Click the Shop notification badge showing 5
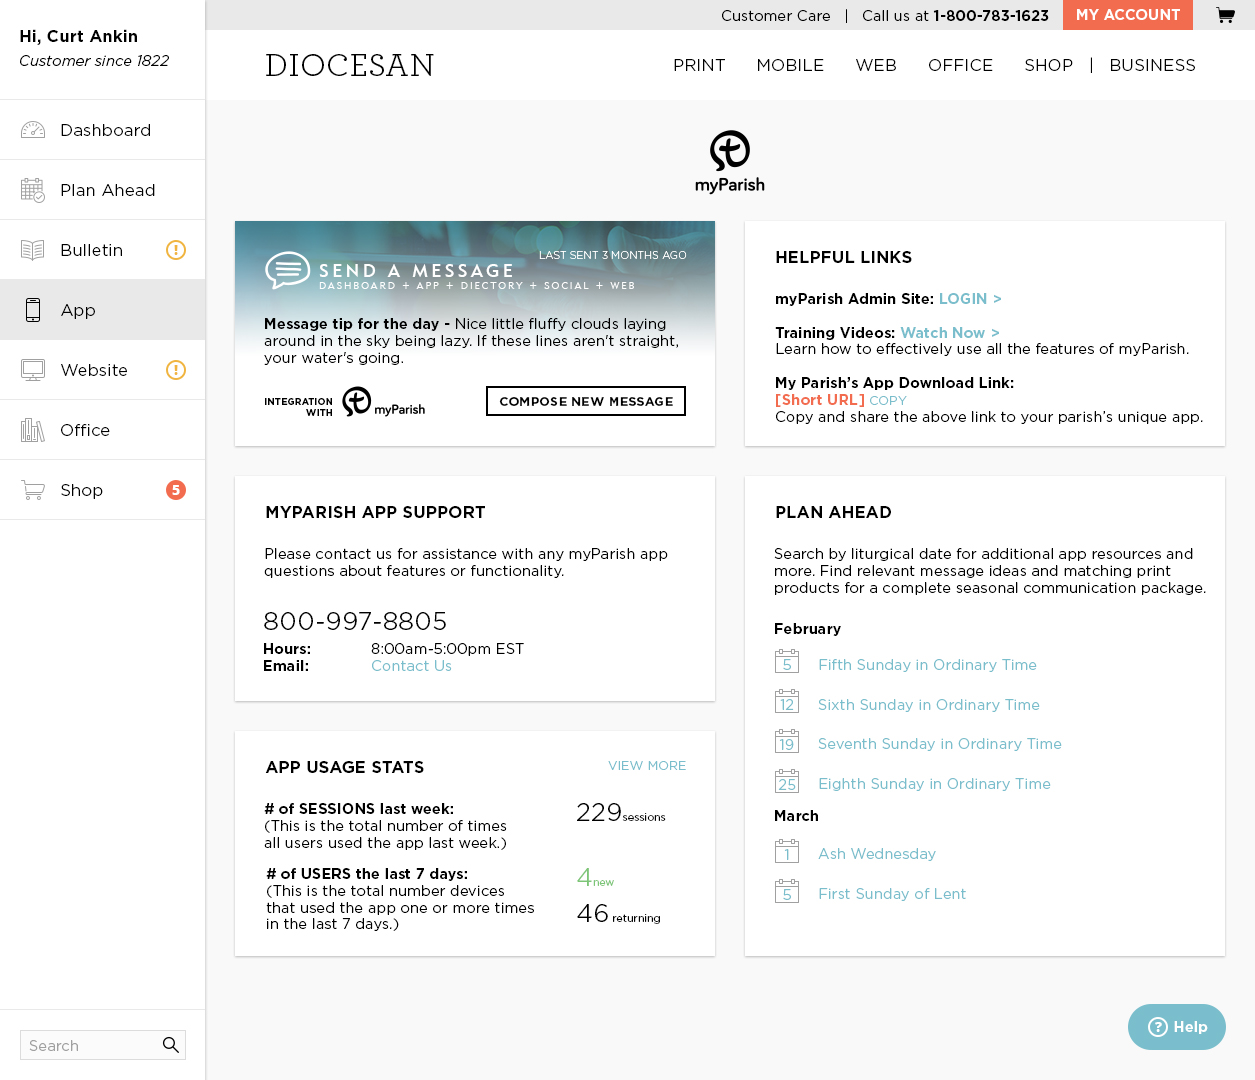The width and height of the screenshot is (1255, 1080). point(176,490)
